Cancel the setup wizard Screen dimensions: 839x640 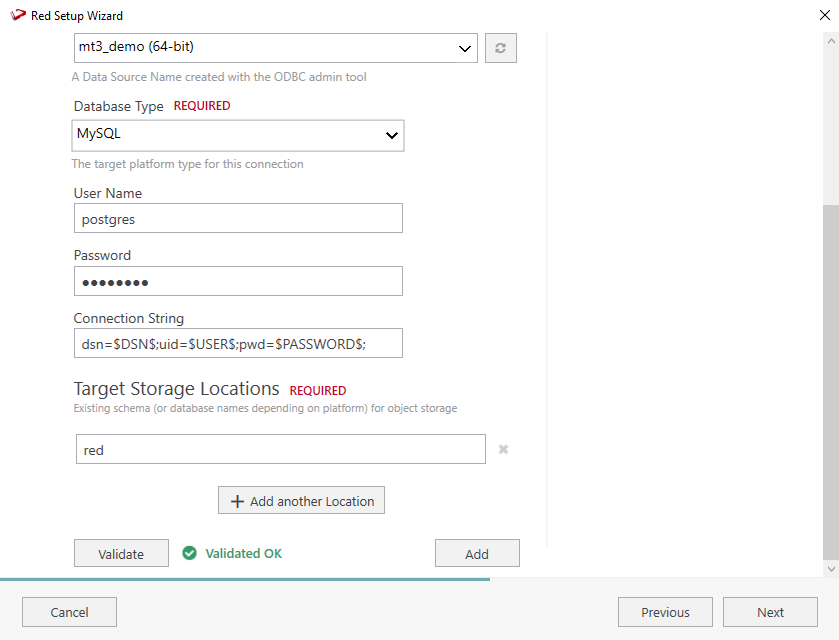coord(69,612)
